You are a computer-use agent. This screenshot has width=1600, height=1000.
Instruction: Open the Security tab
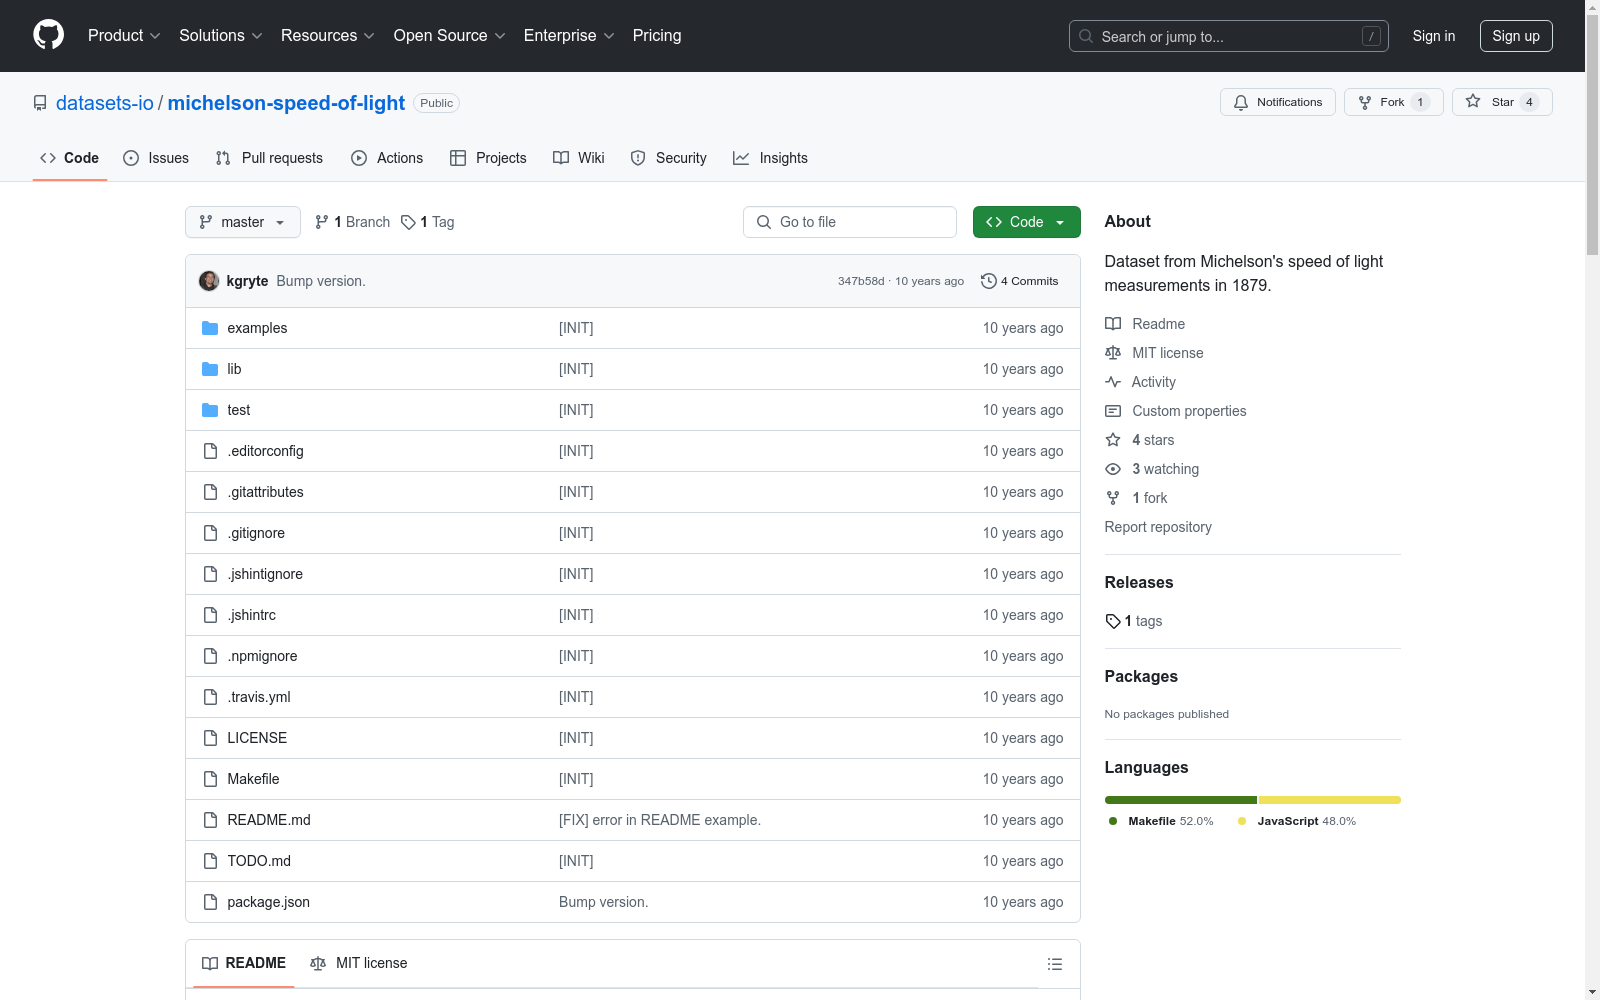(x=668, y=158)
